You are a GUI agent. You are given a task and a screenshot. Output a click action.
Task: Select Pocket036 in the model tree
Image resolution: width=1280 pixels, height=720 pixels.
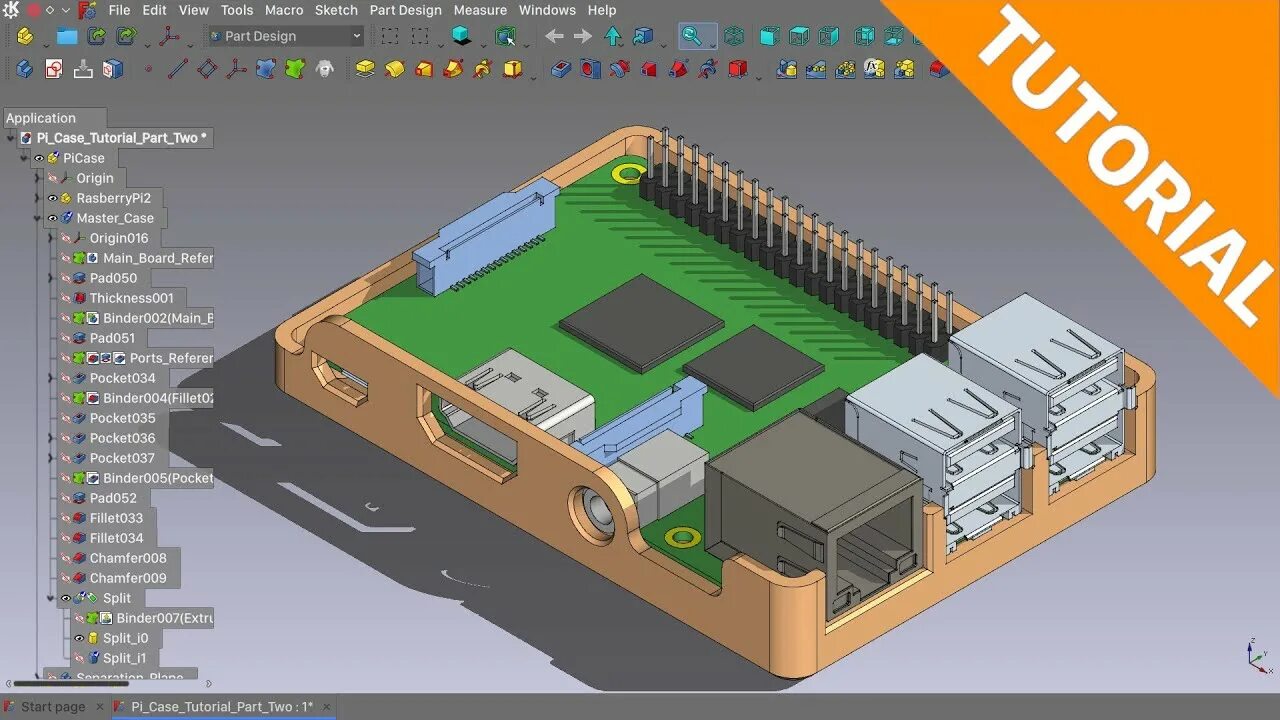pos(122,438)
